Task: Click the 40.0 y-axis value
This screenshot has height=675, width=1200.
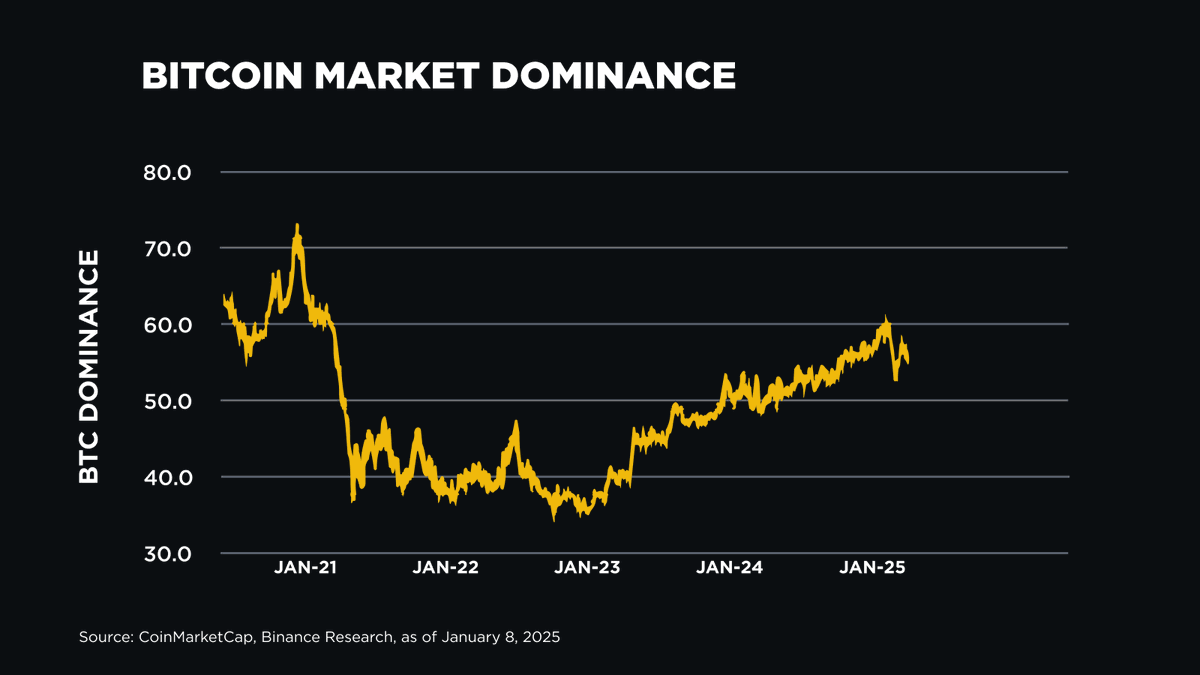Action: point(167,477)
